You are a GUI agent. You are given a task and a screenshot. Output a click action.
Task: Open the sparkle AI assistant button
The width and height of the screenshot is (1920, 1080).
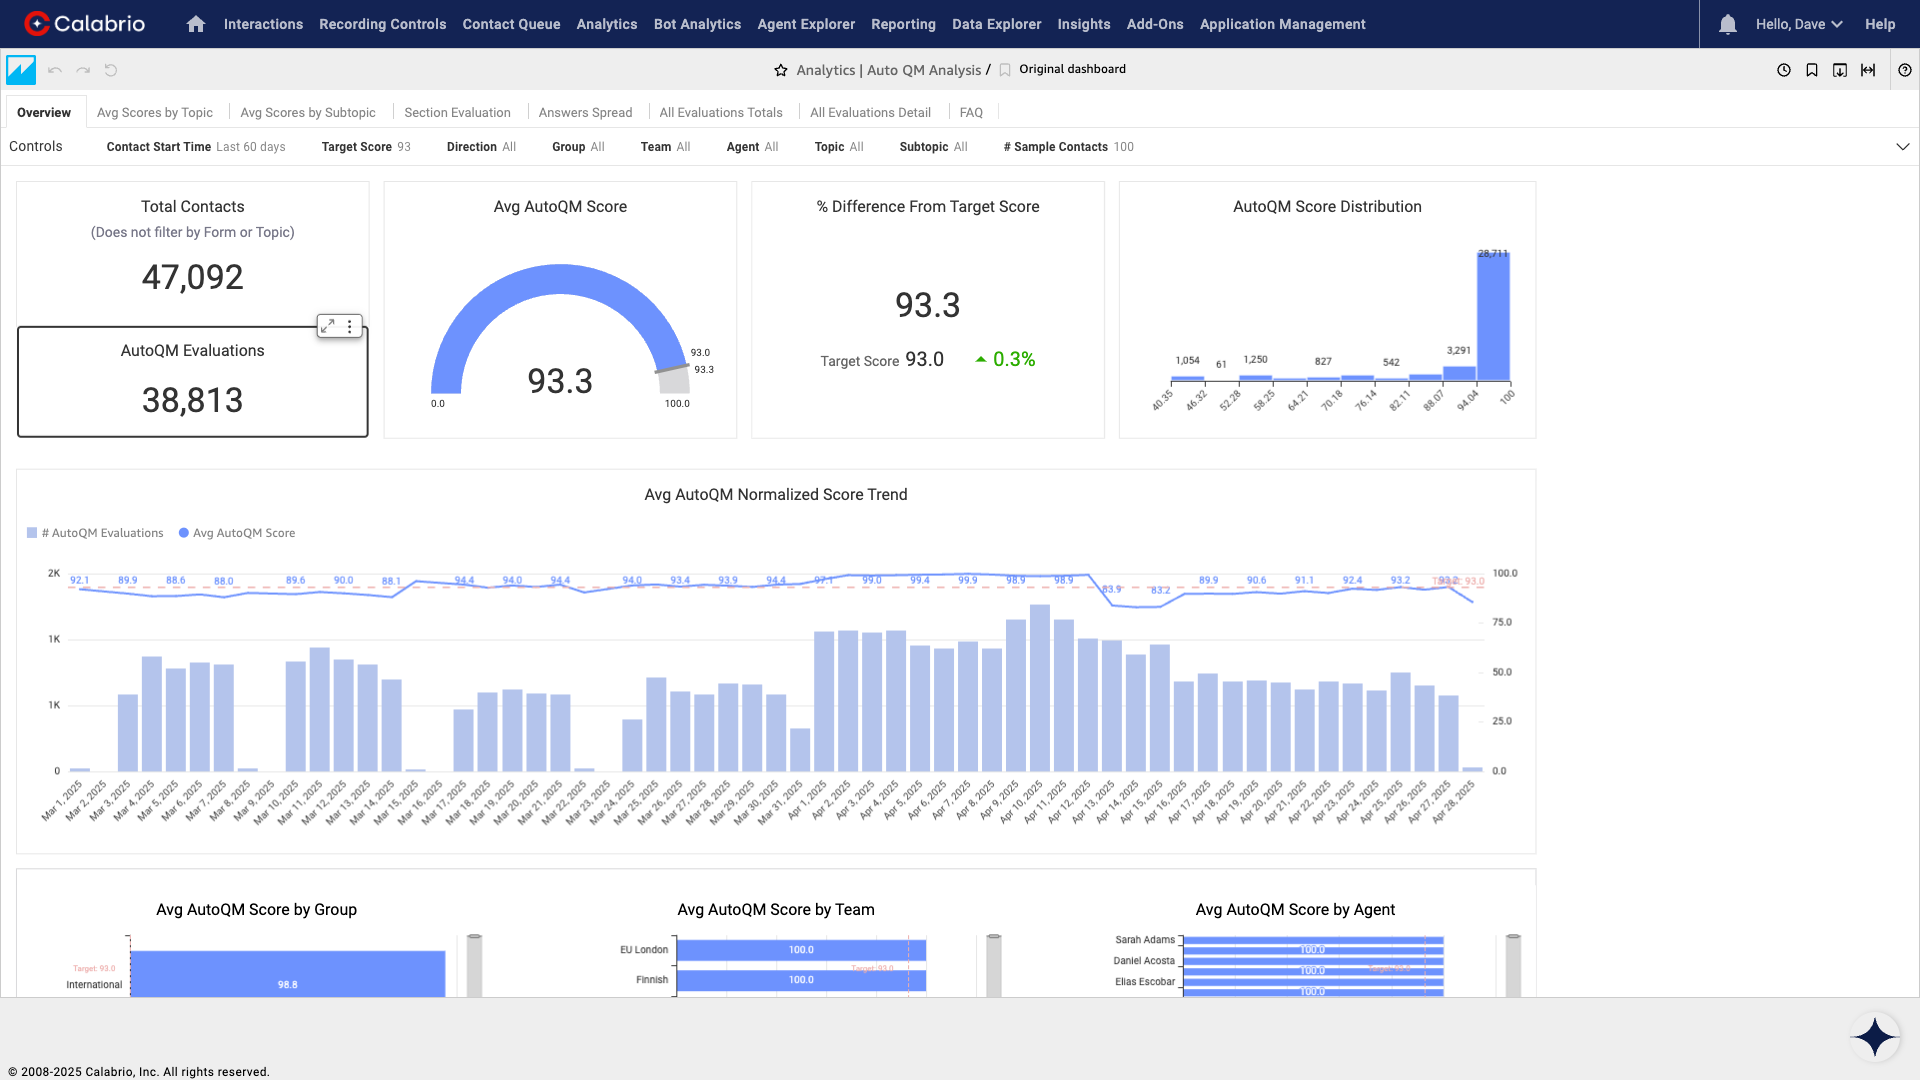tap(1874, 1037)
